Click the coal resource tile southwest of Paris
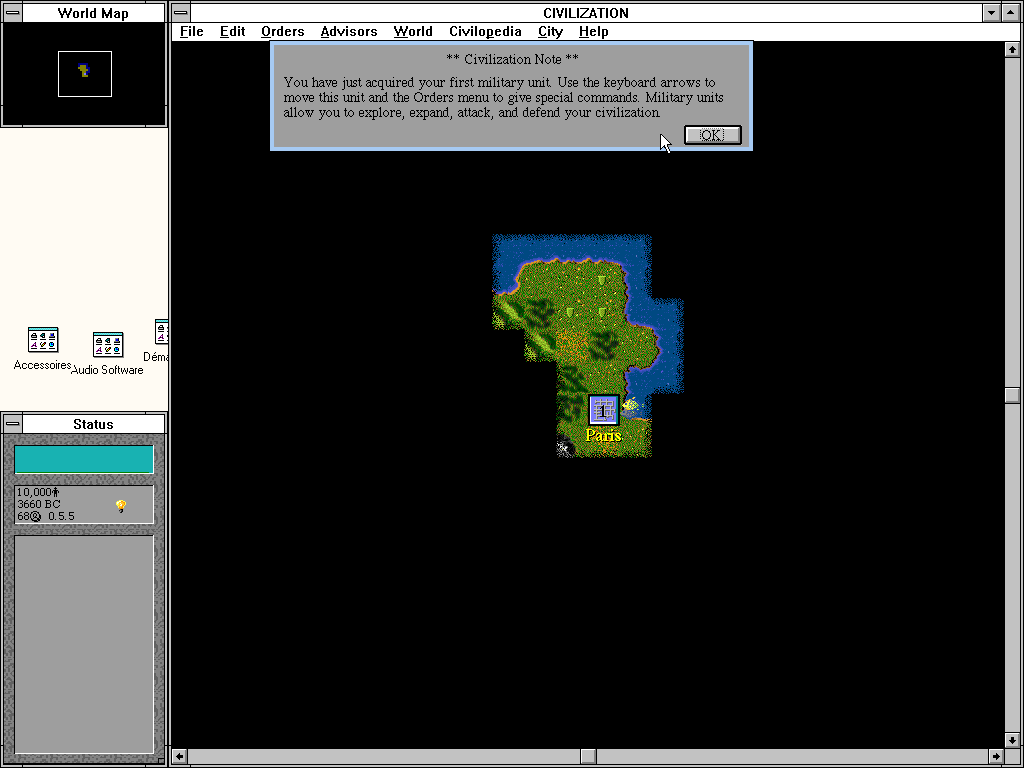This screenshot has height=768, width=1024. (564, 448)
